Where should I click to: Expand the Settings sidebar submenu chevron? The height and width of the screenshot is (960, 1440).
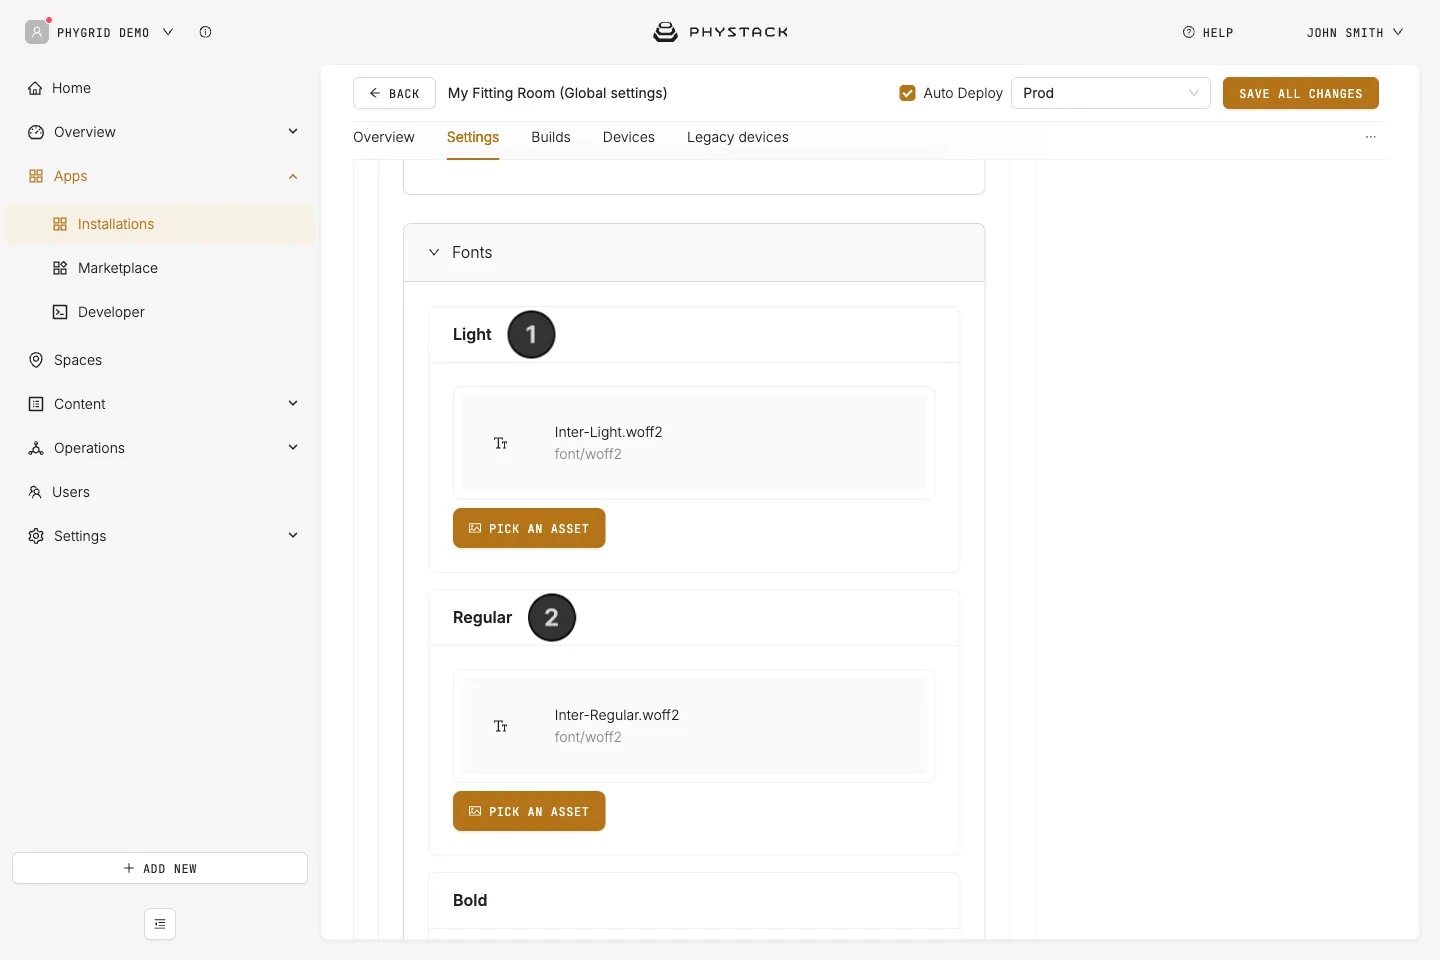(x=293, y=535)
